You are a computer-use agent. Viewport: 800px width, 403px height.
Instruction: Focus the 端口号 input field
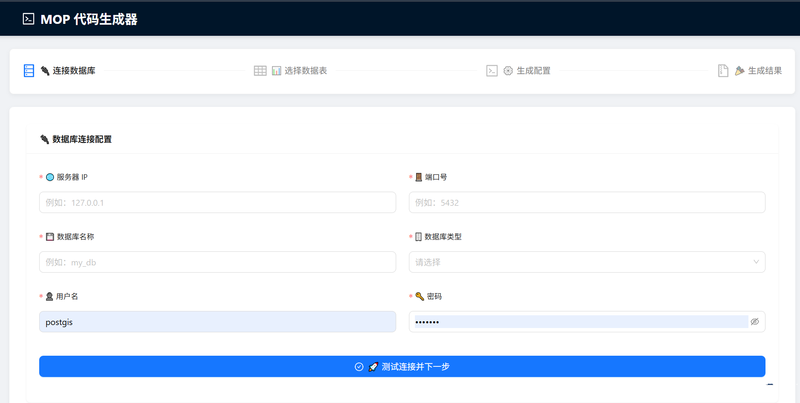(587, 203)
